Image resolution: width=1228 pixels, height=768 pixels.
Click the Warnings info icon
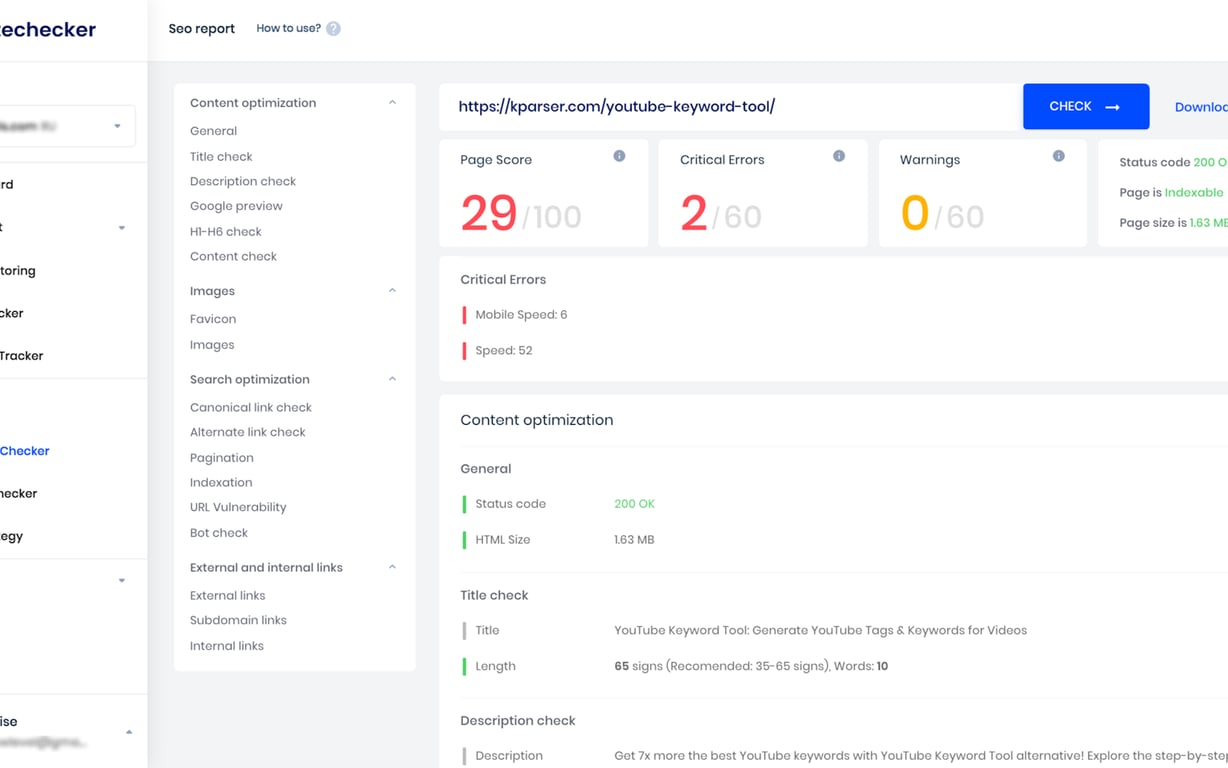click(x=1058, y=156)
